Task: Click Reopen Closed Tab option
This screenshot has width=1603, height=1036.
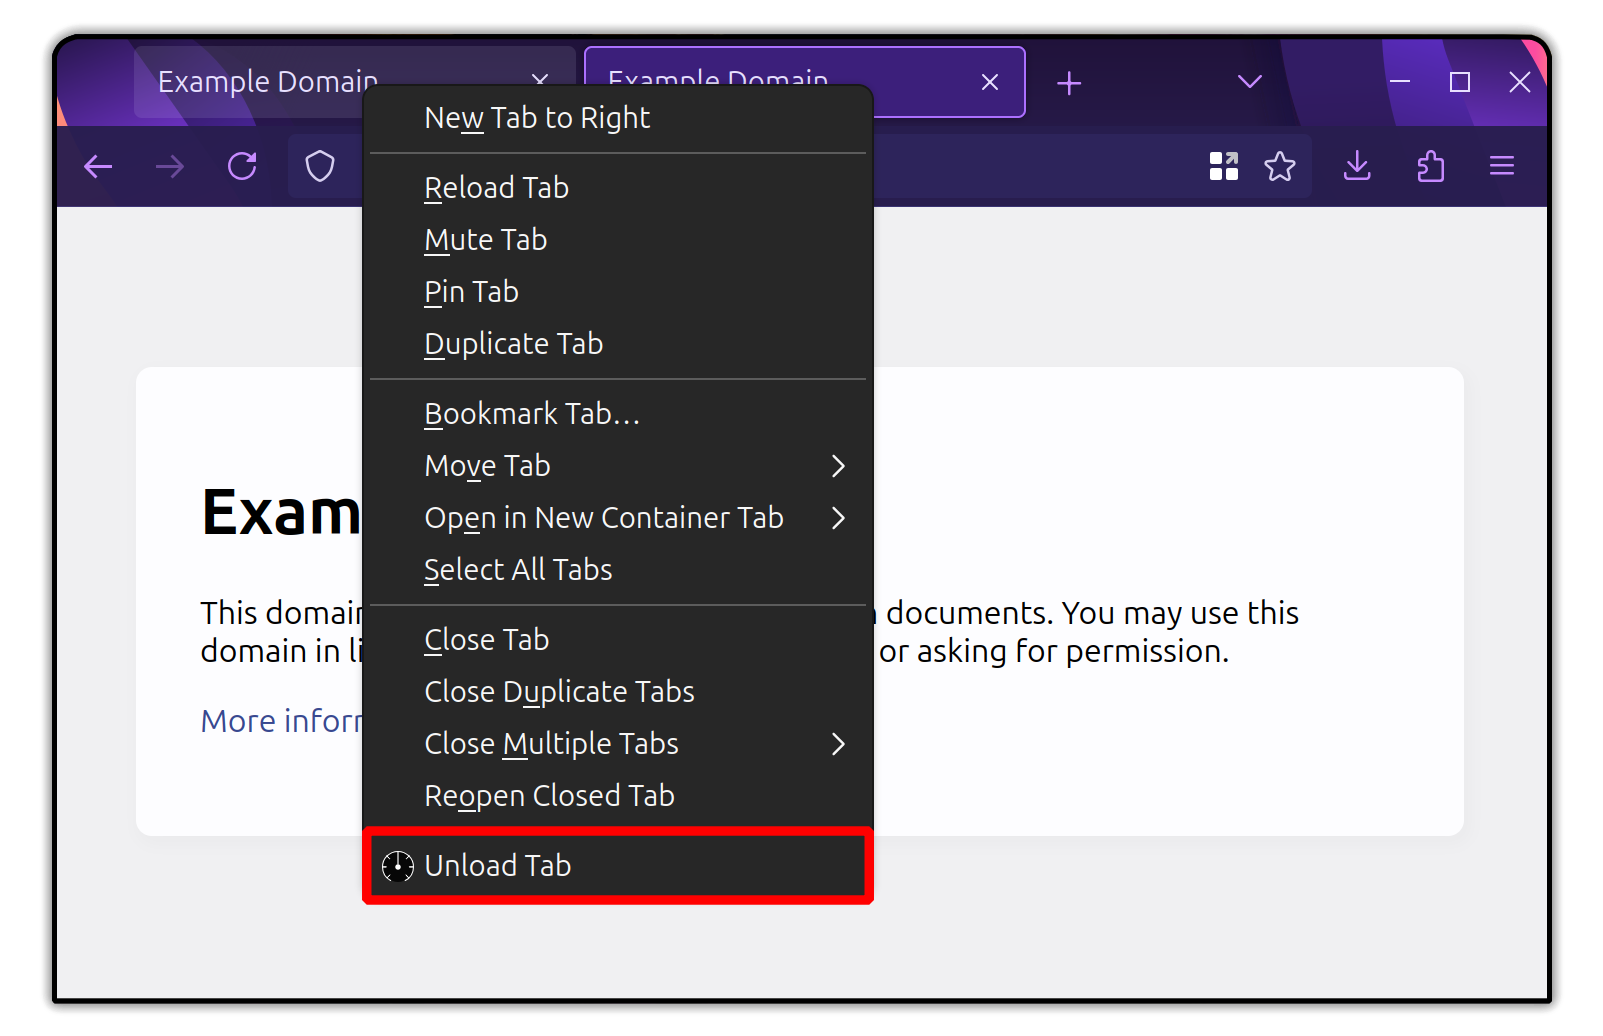Action: (x=550, y=796)
